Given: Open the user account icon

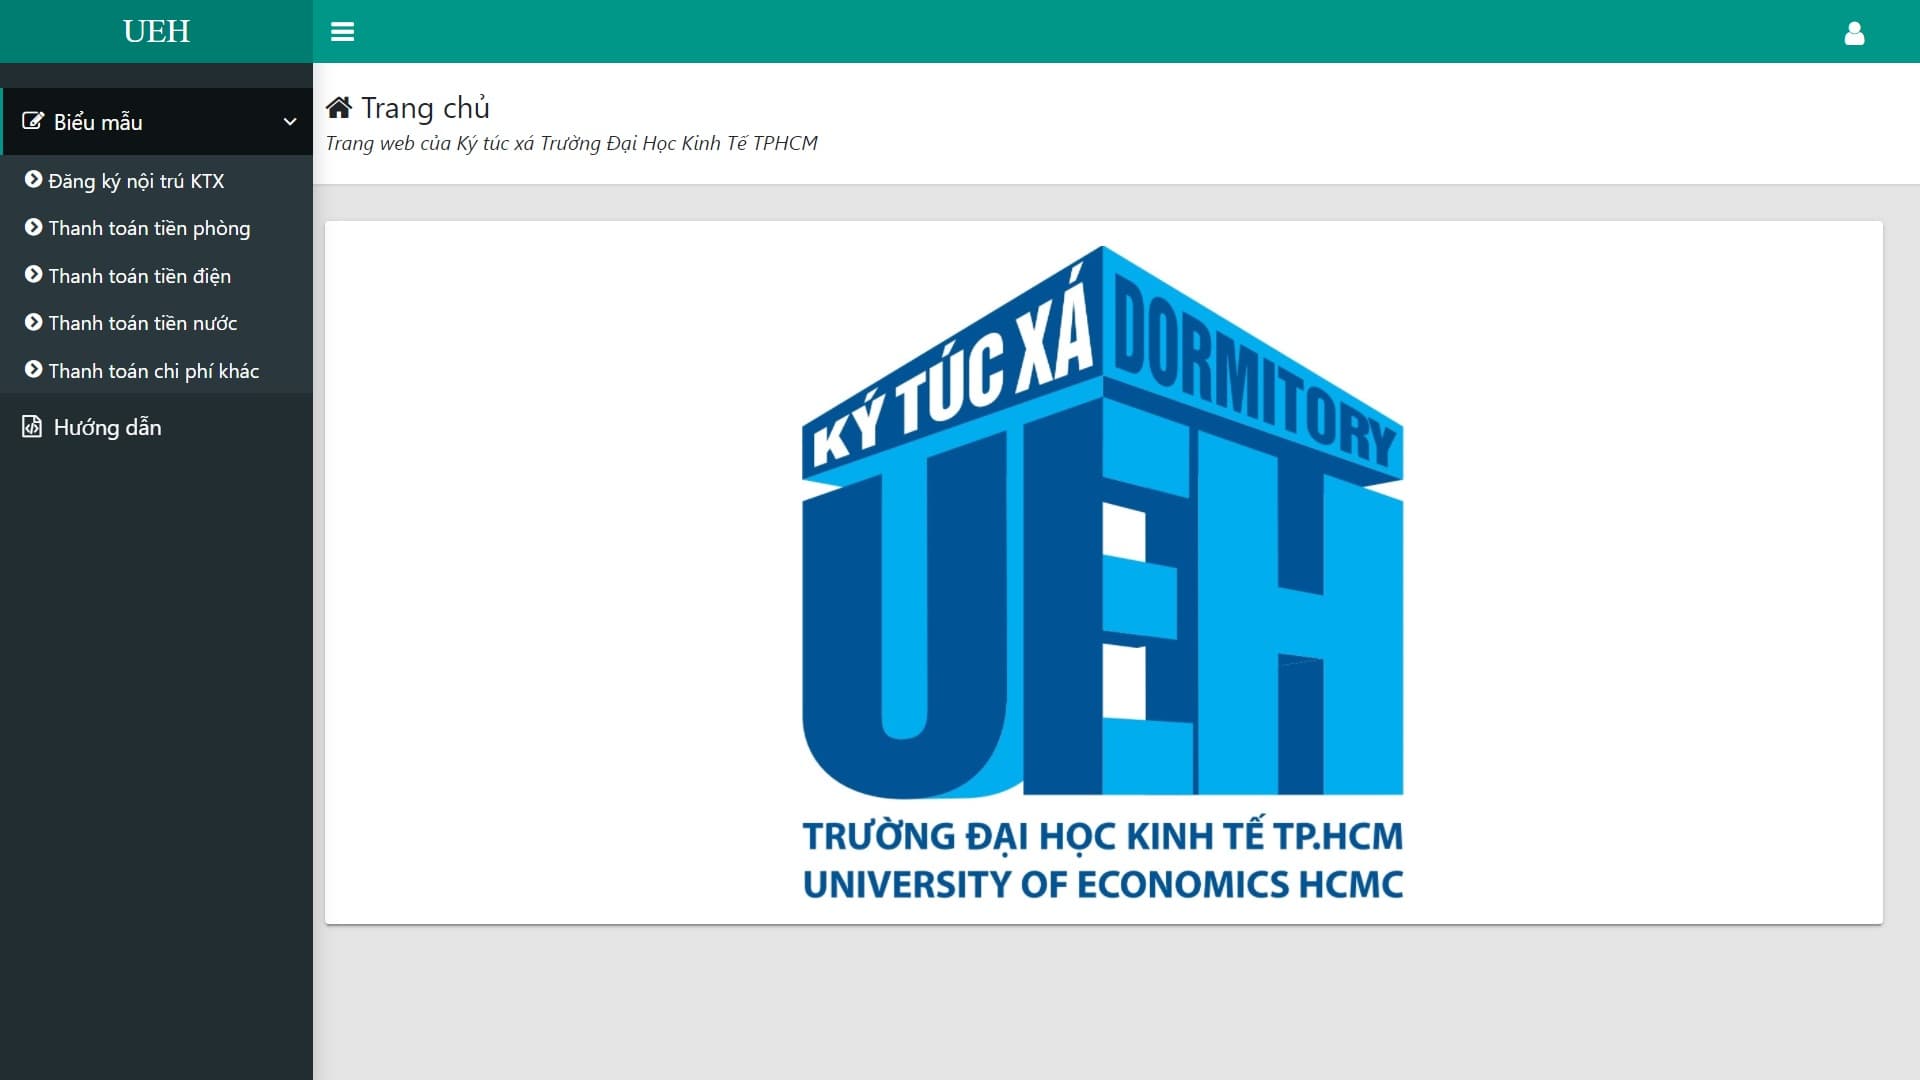Looking at the screenshot, I should (1854, 33).
